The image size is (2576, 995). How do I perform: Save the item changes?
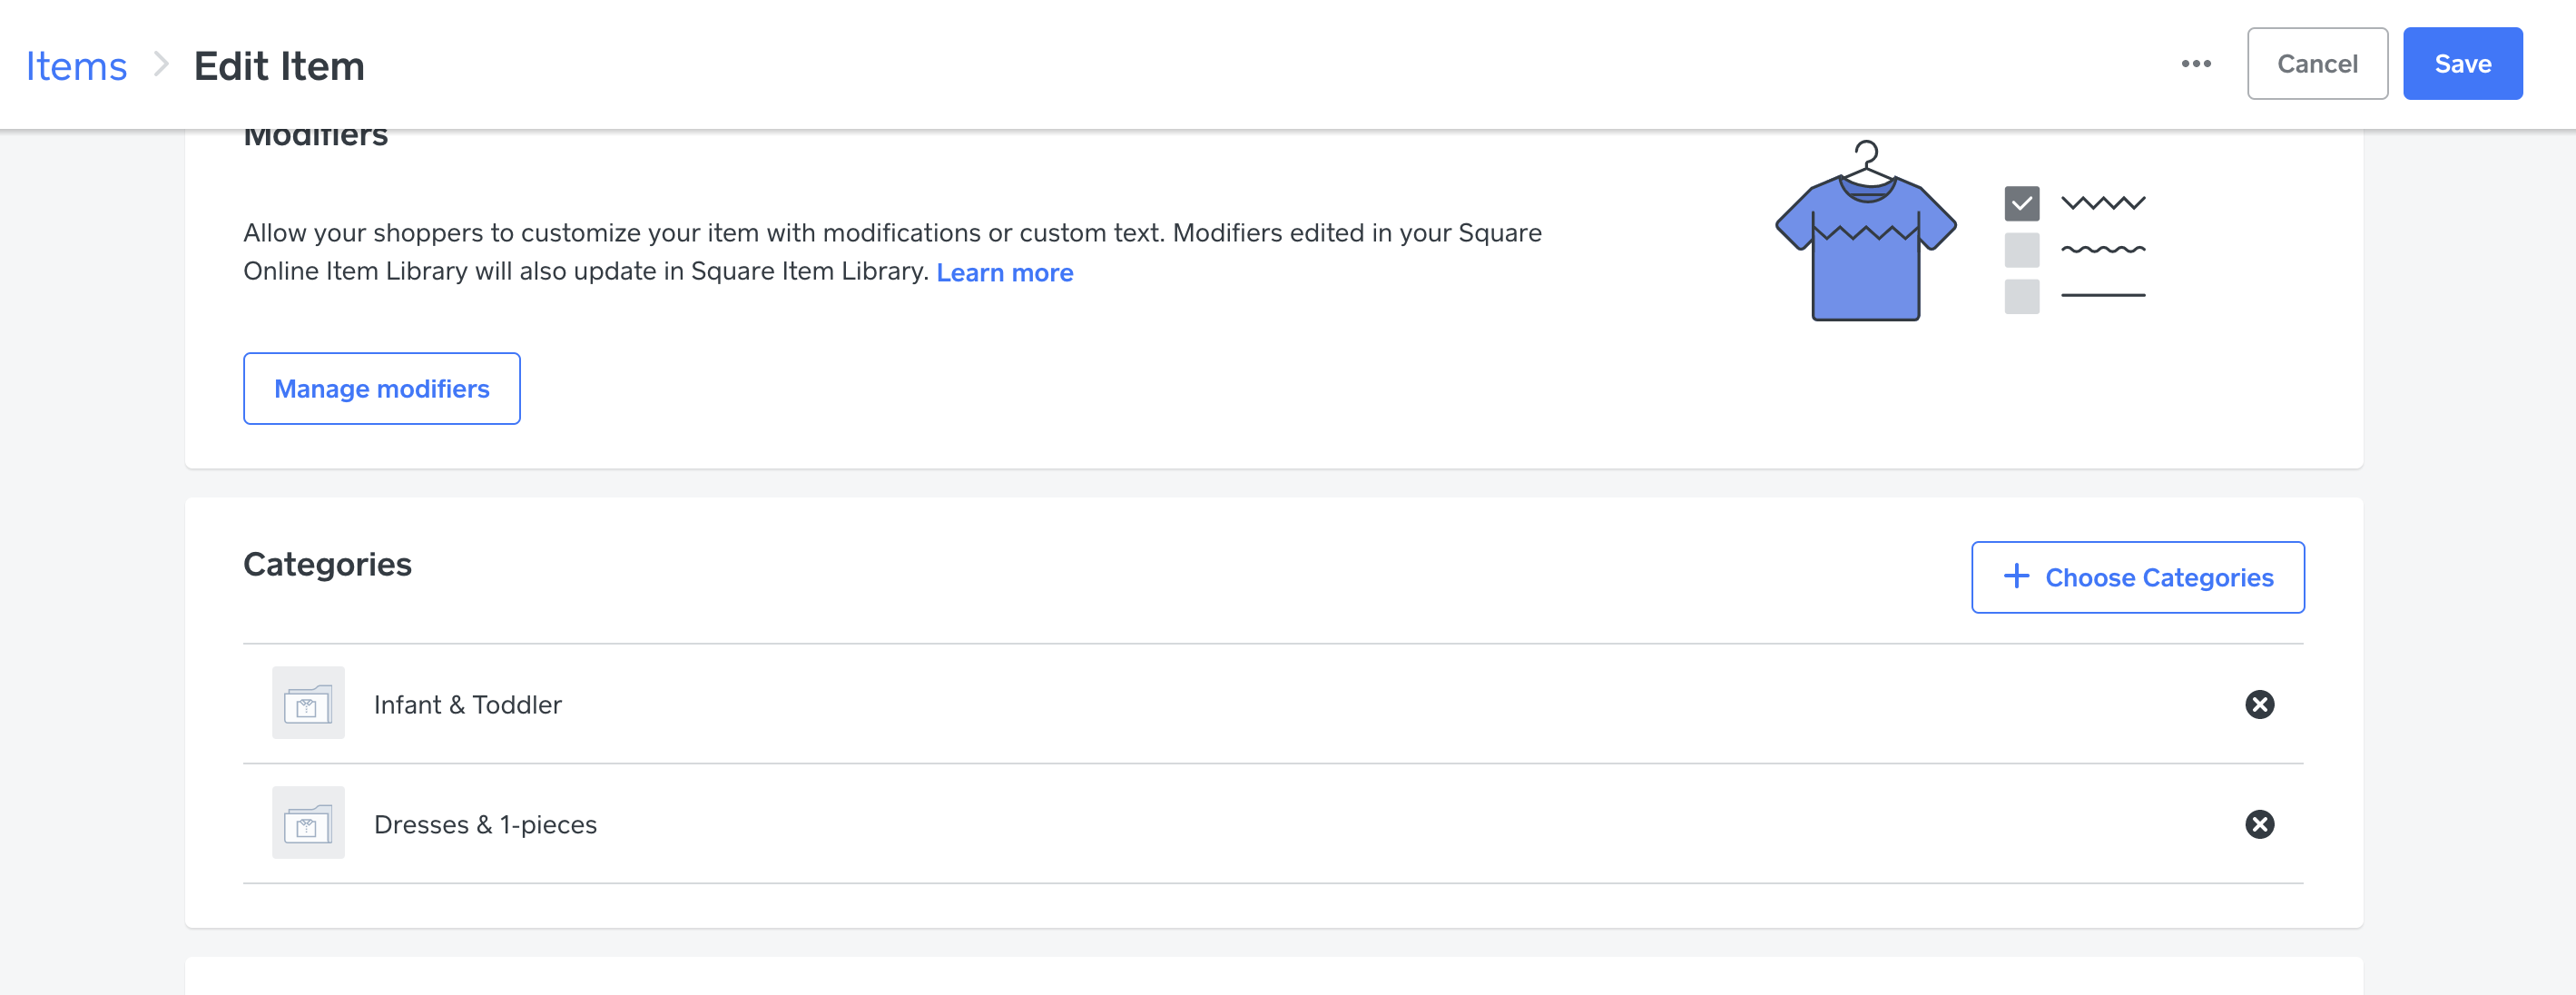(x=2462, y=64)
